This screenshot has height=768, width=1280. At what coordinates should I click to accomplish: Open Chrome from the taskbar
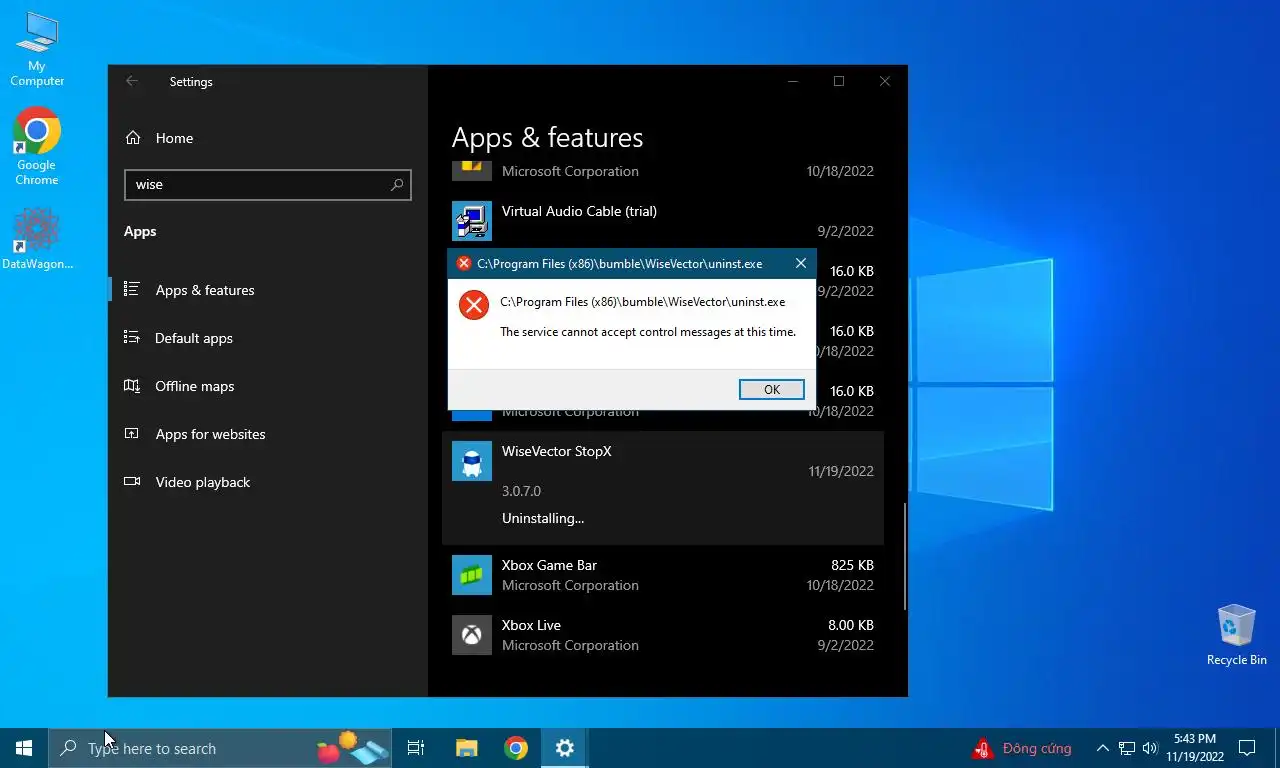tap(516, 748)
